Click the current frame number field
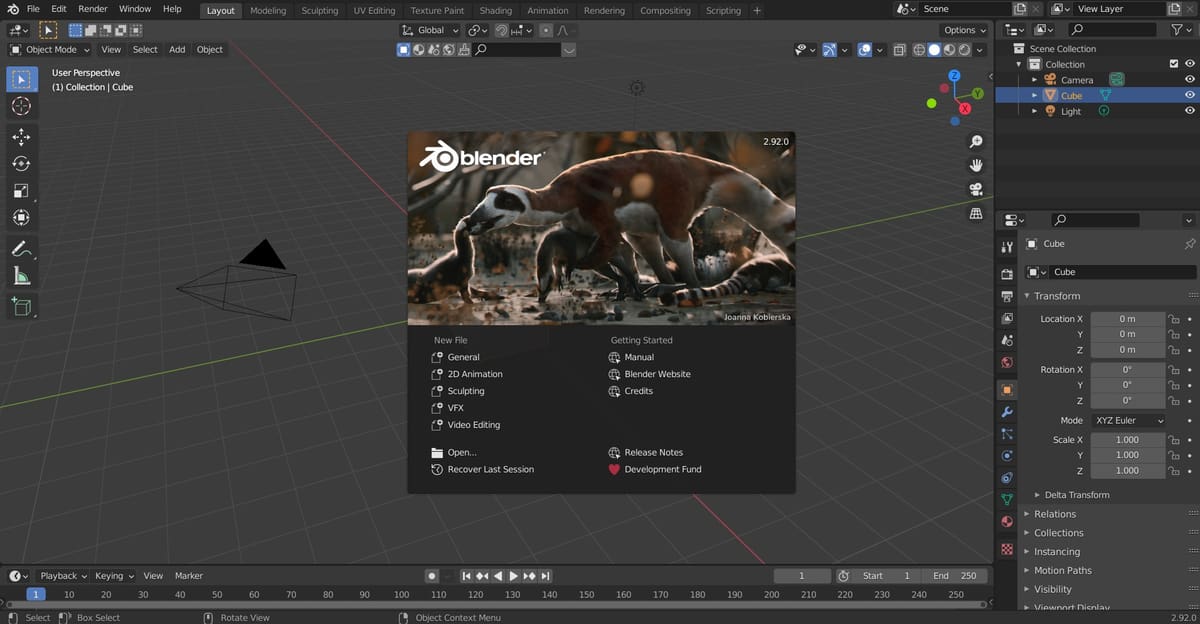 pos(802,576)
